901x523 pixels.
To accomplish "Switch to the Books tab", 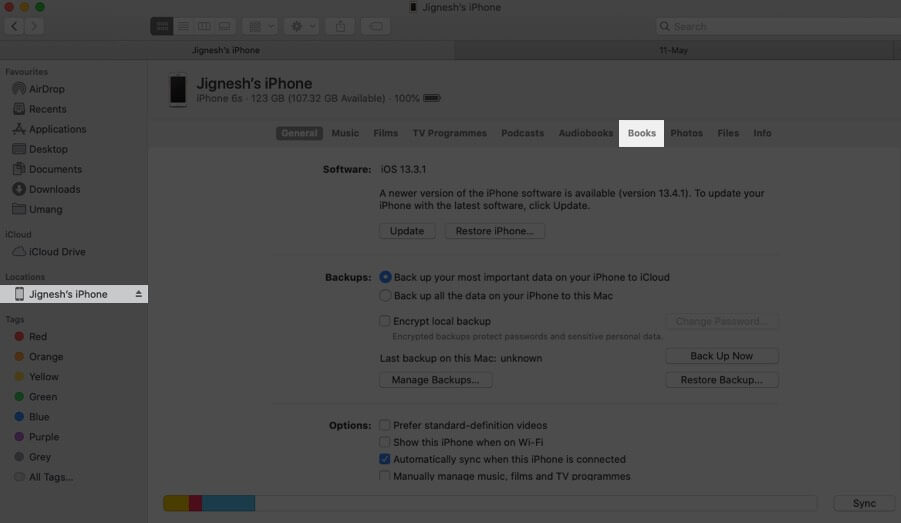I will tap(641, 133).
